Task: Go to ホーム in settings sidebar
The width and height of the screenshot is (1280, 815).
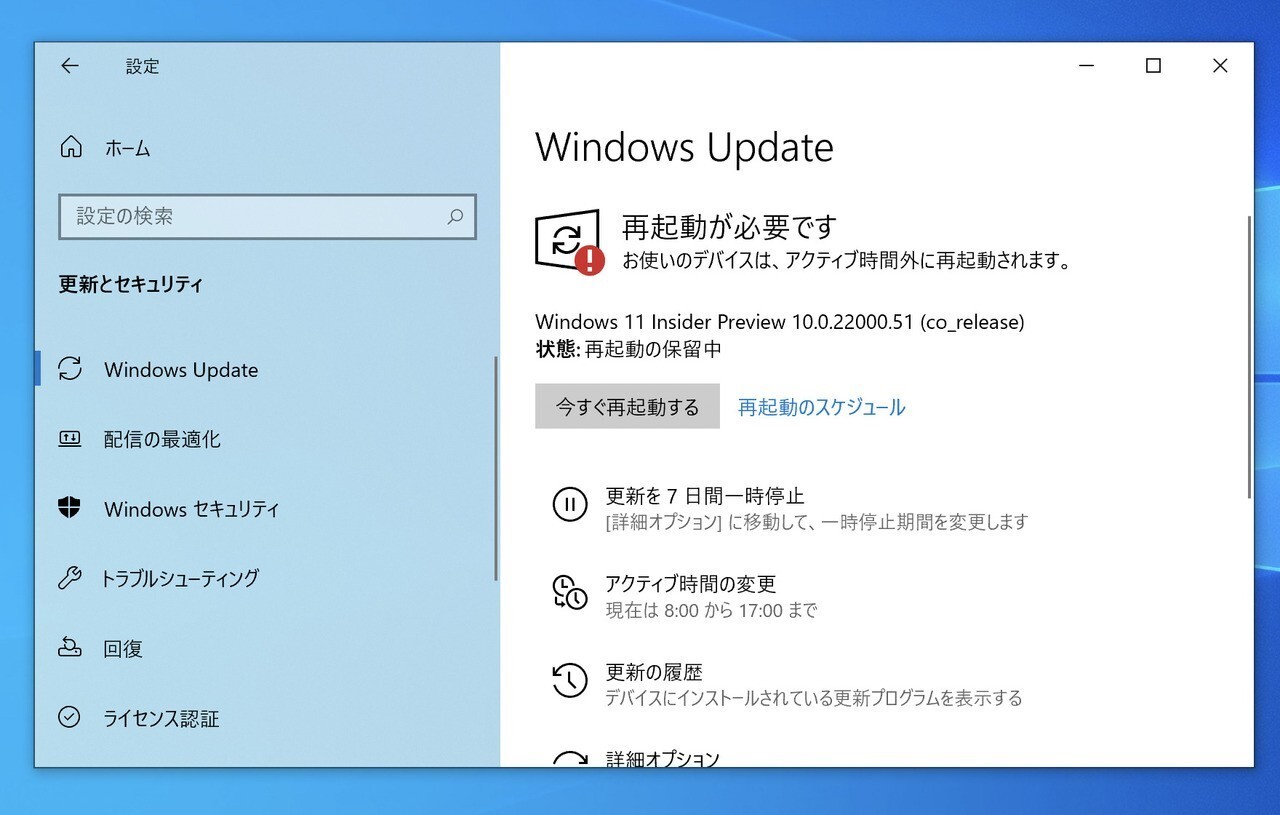Action: pos(127,148)
